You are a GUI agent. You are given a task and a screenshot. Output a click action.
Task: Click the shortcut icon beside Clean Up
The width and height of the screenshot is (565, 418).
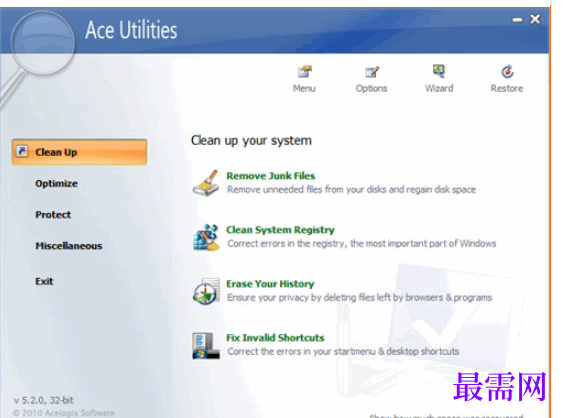tap(22, 151)
